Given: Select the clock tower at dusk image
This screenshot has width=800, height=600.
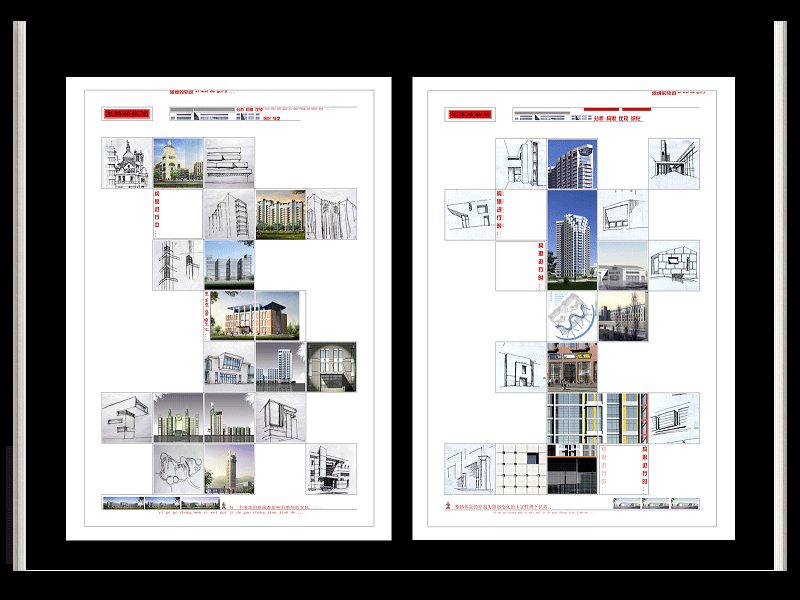Looking at the screenshot, I should tap(229, 469).
